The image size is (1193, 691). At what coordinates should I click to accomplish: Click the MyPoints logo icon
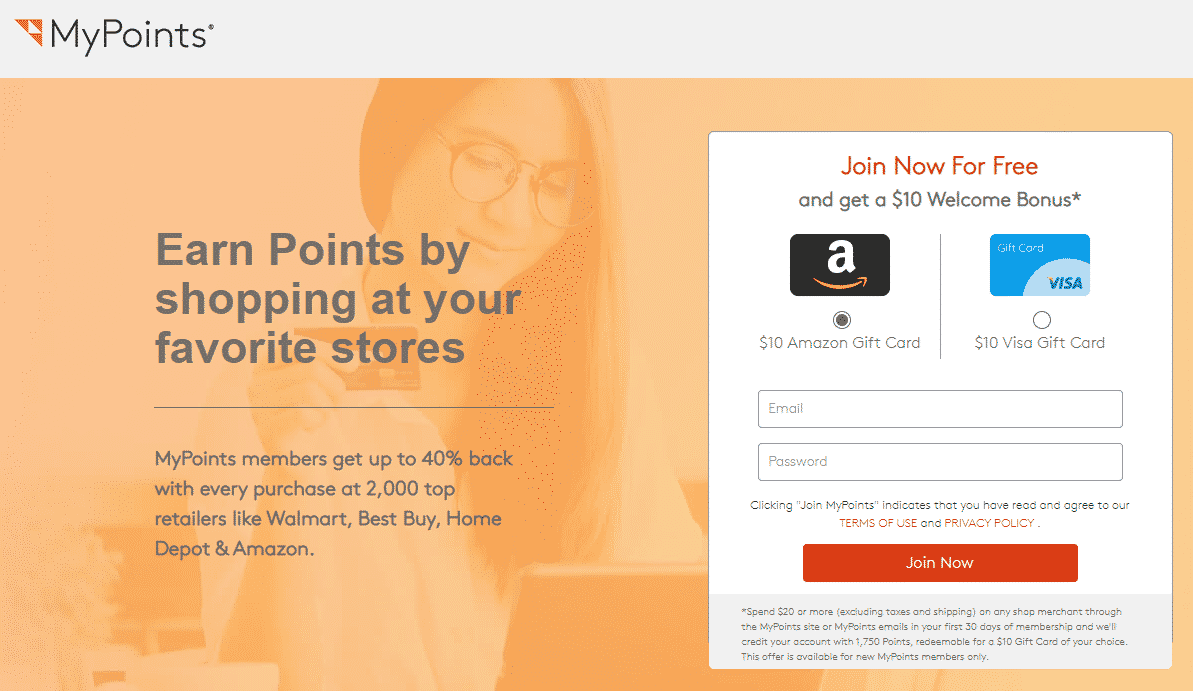point(29,33)
